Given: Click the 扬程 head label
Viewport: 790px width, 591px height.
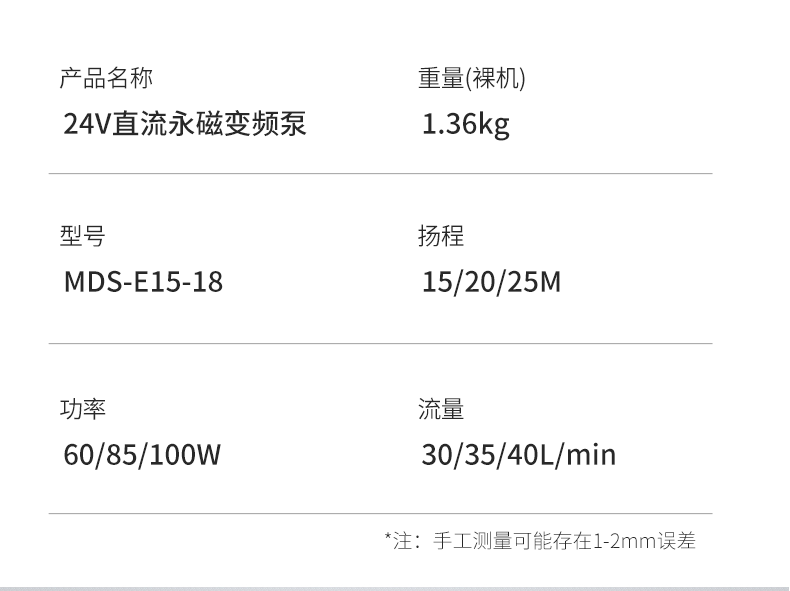Looking at the screenshot, I should (x=441, y=236).
